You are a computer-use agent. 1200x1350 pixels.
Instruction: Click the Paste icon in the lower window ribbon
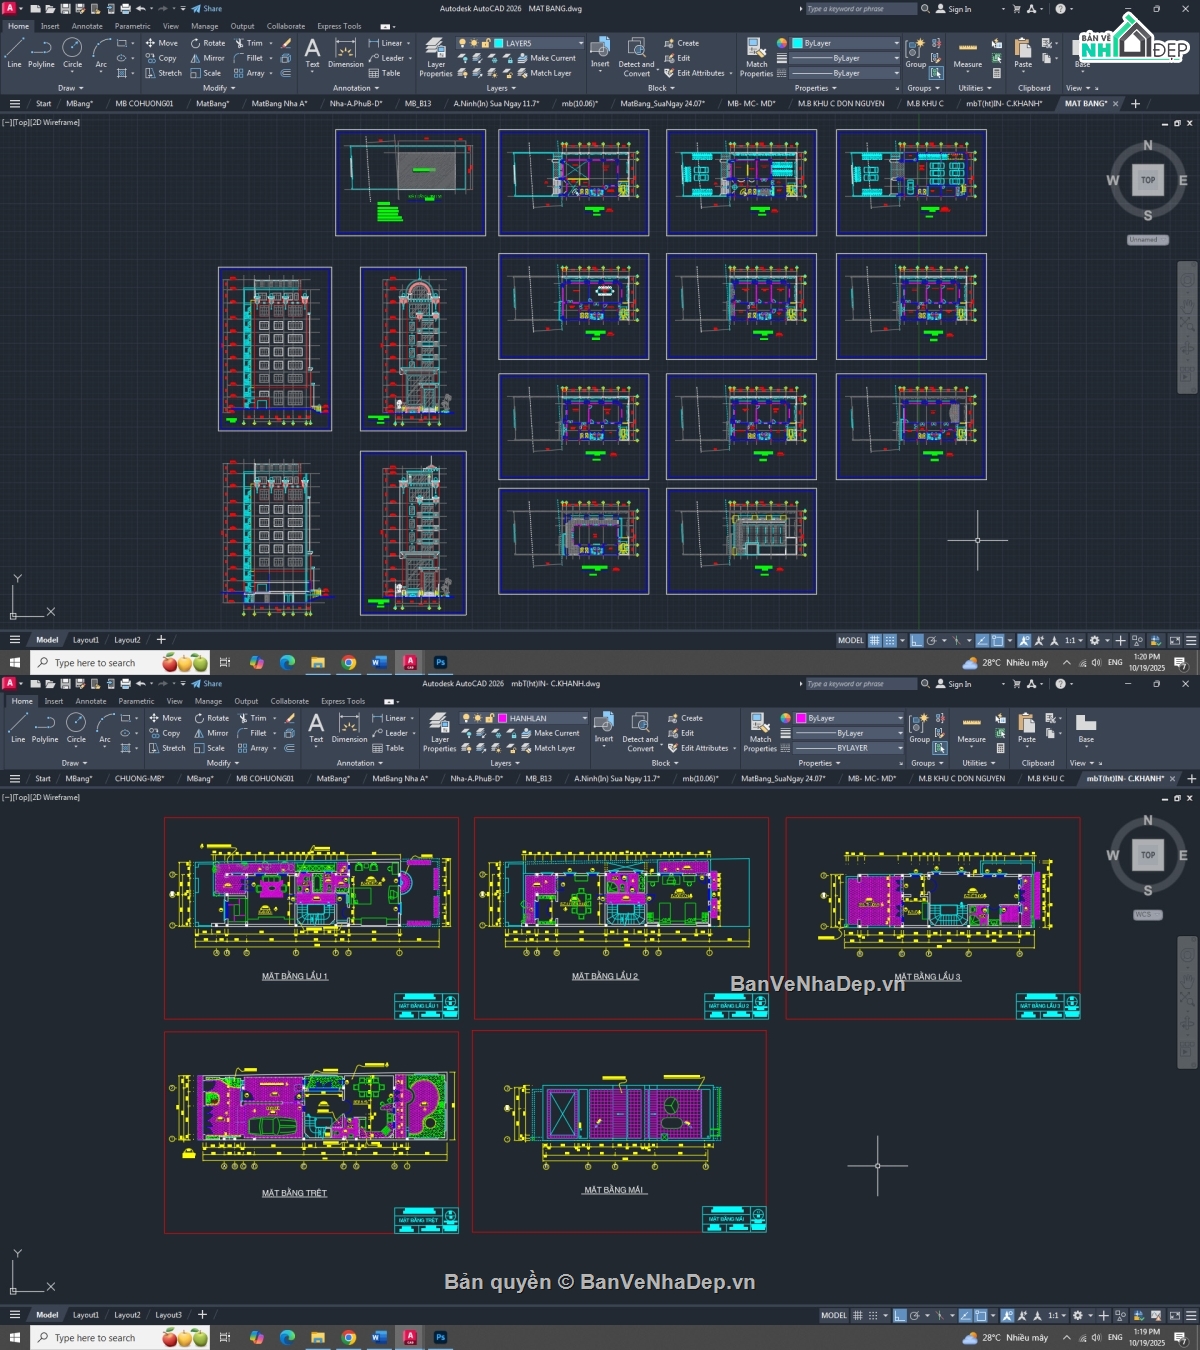(x=1026, y=727)
